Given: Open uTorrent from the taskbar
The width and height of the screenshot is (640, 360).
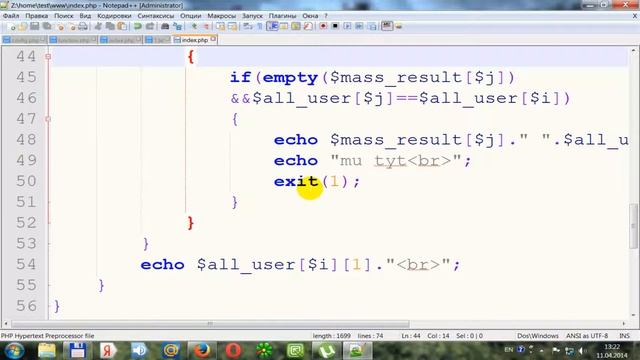Looking at the screenshot, I should tap(326, 351).
